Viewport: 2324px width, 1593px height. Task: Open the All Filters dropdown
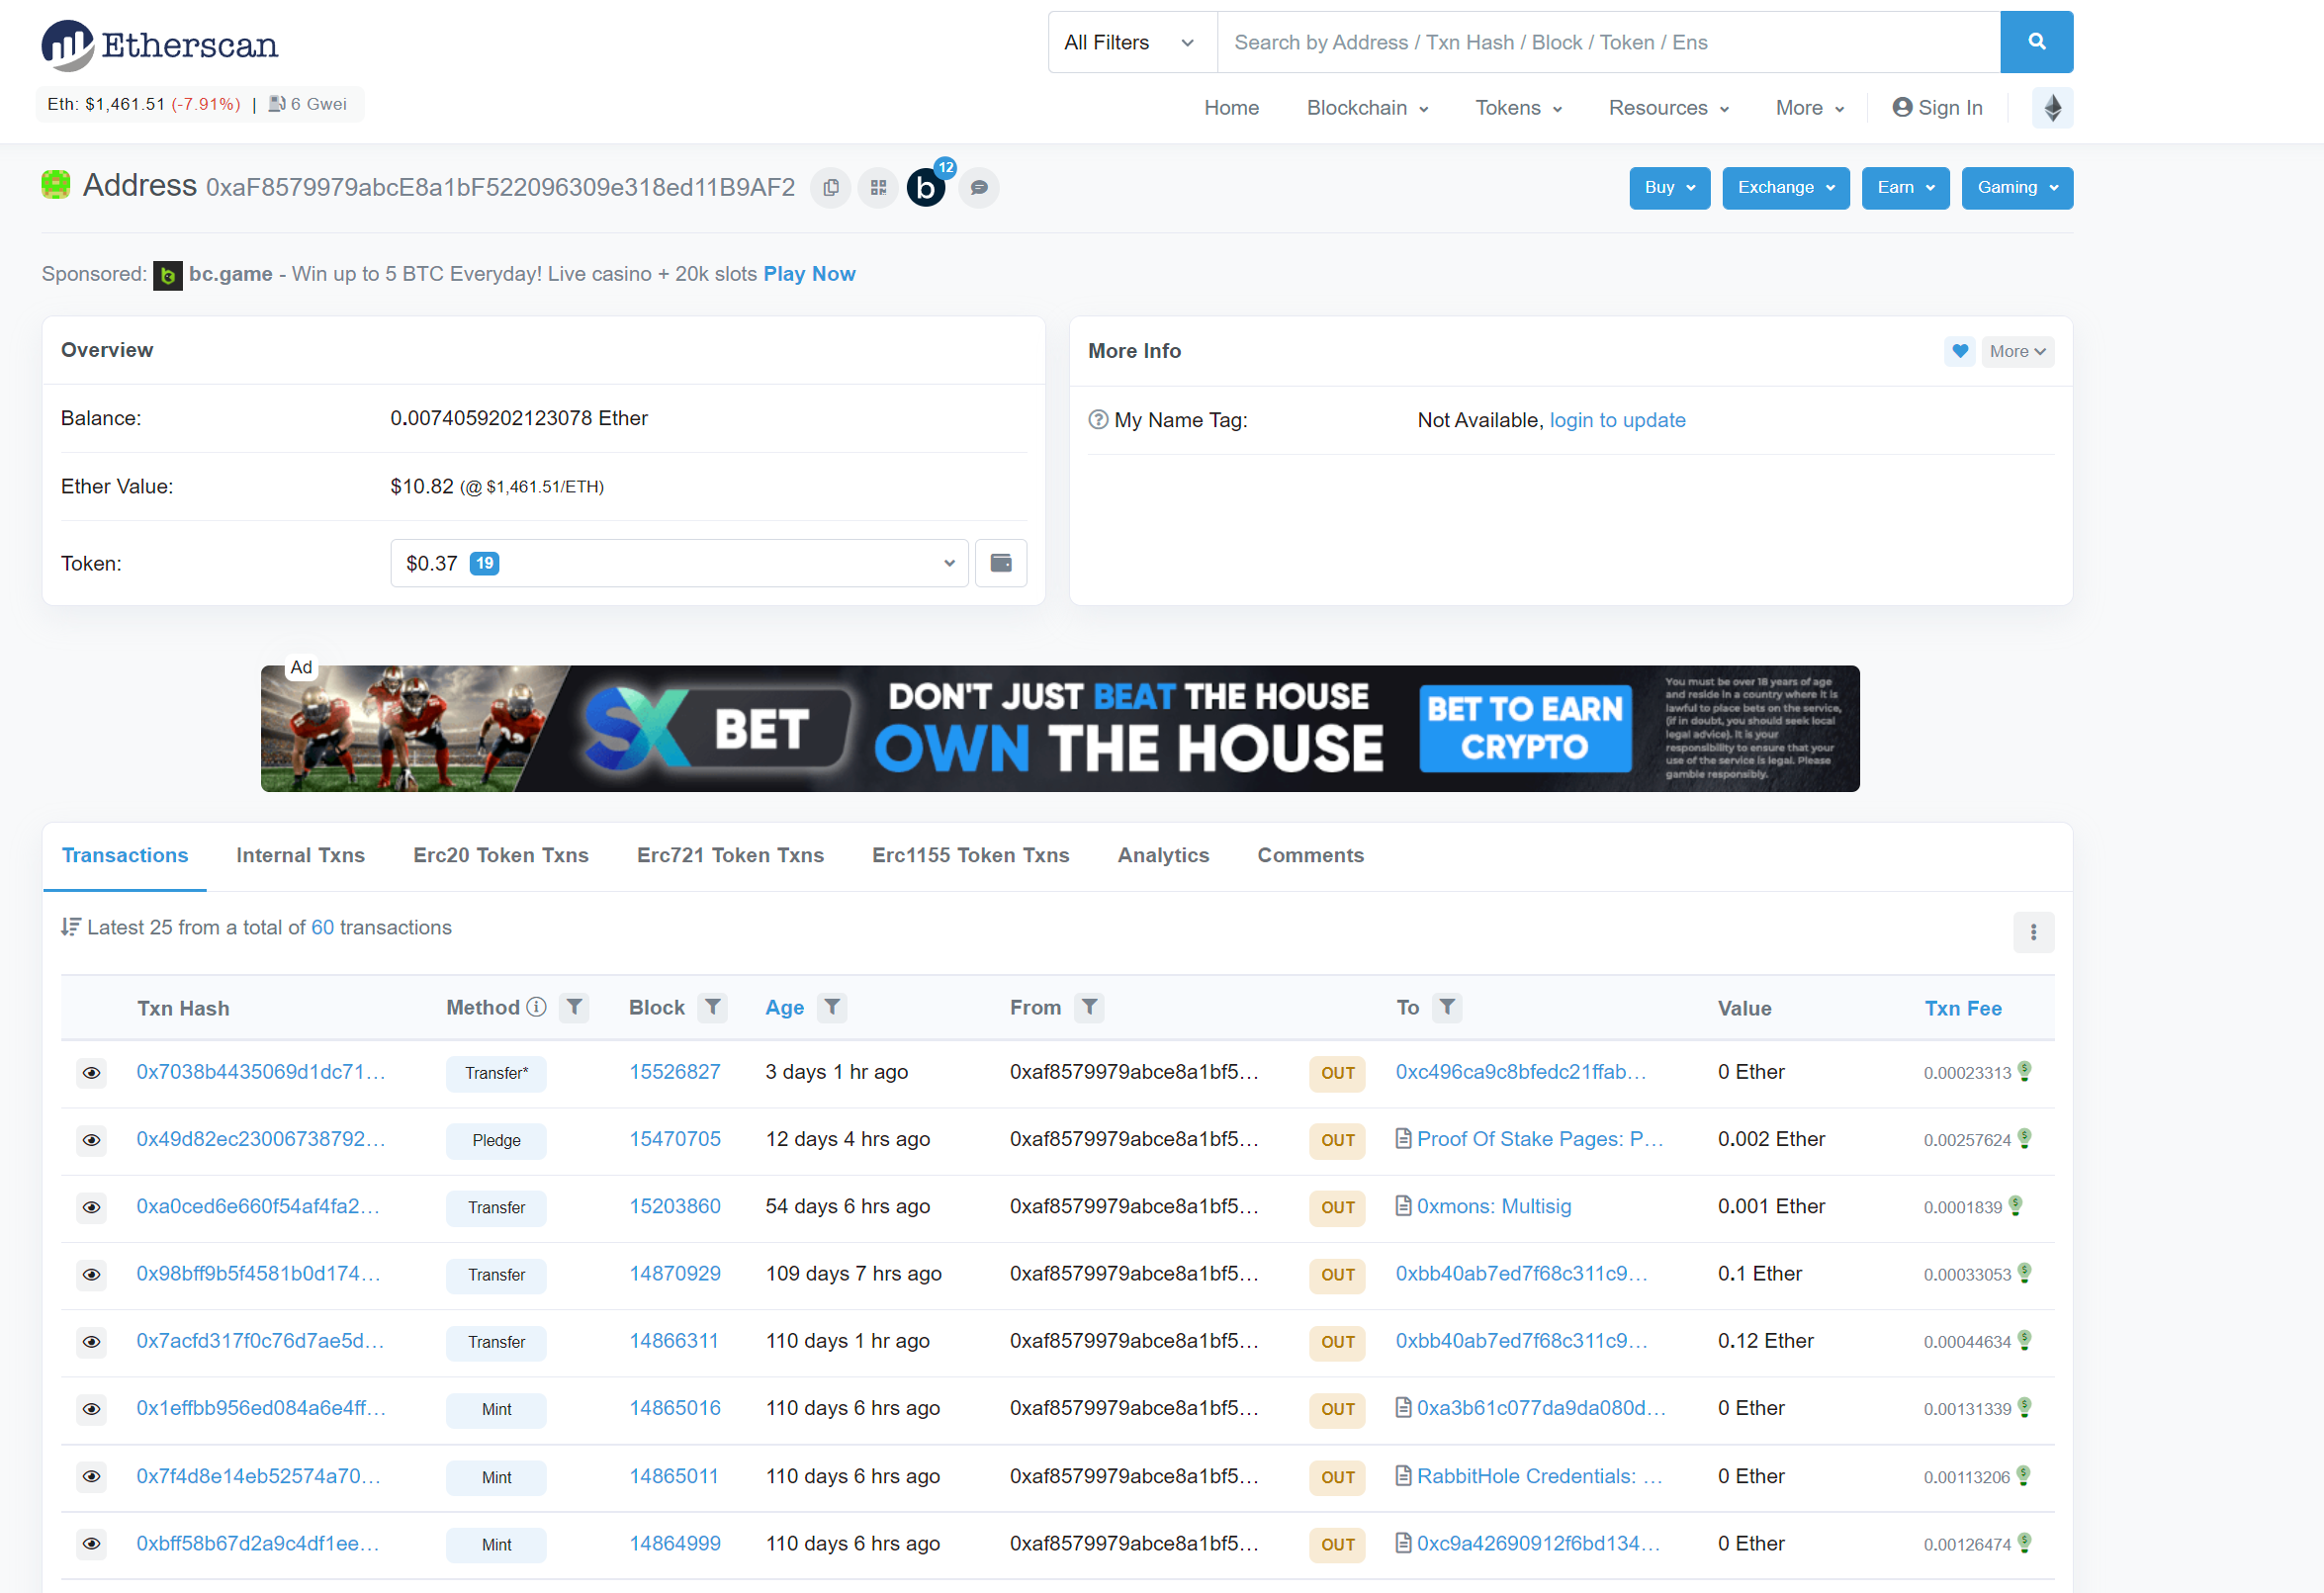point(1130,42)
